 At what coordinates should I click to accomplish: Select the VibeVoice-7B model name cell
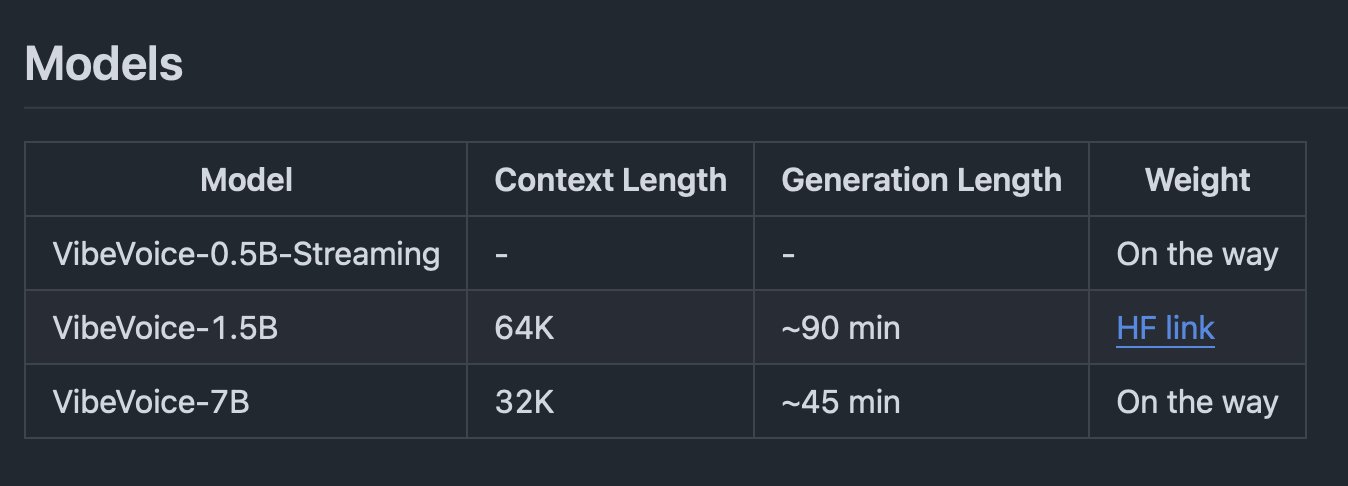(x=246, y=402)
